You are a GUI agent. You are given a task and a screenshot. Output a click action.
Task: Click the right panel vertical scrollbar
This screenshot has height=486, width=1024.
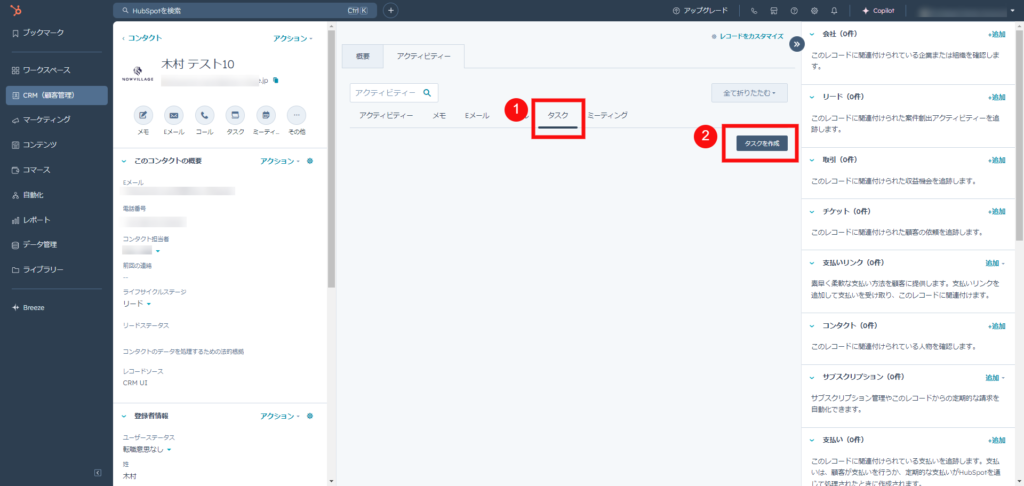(1019, 134)
